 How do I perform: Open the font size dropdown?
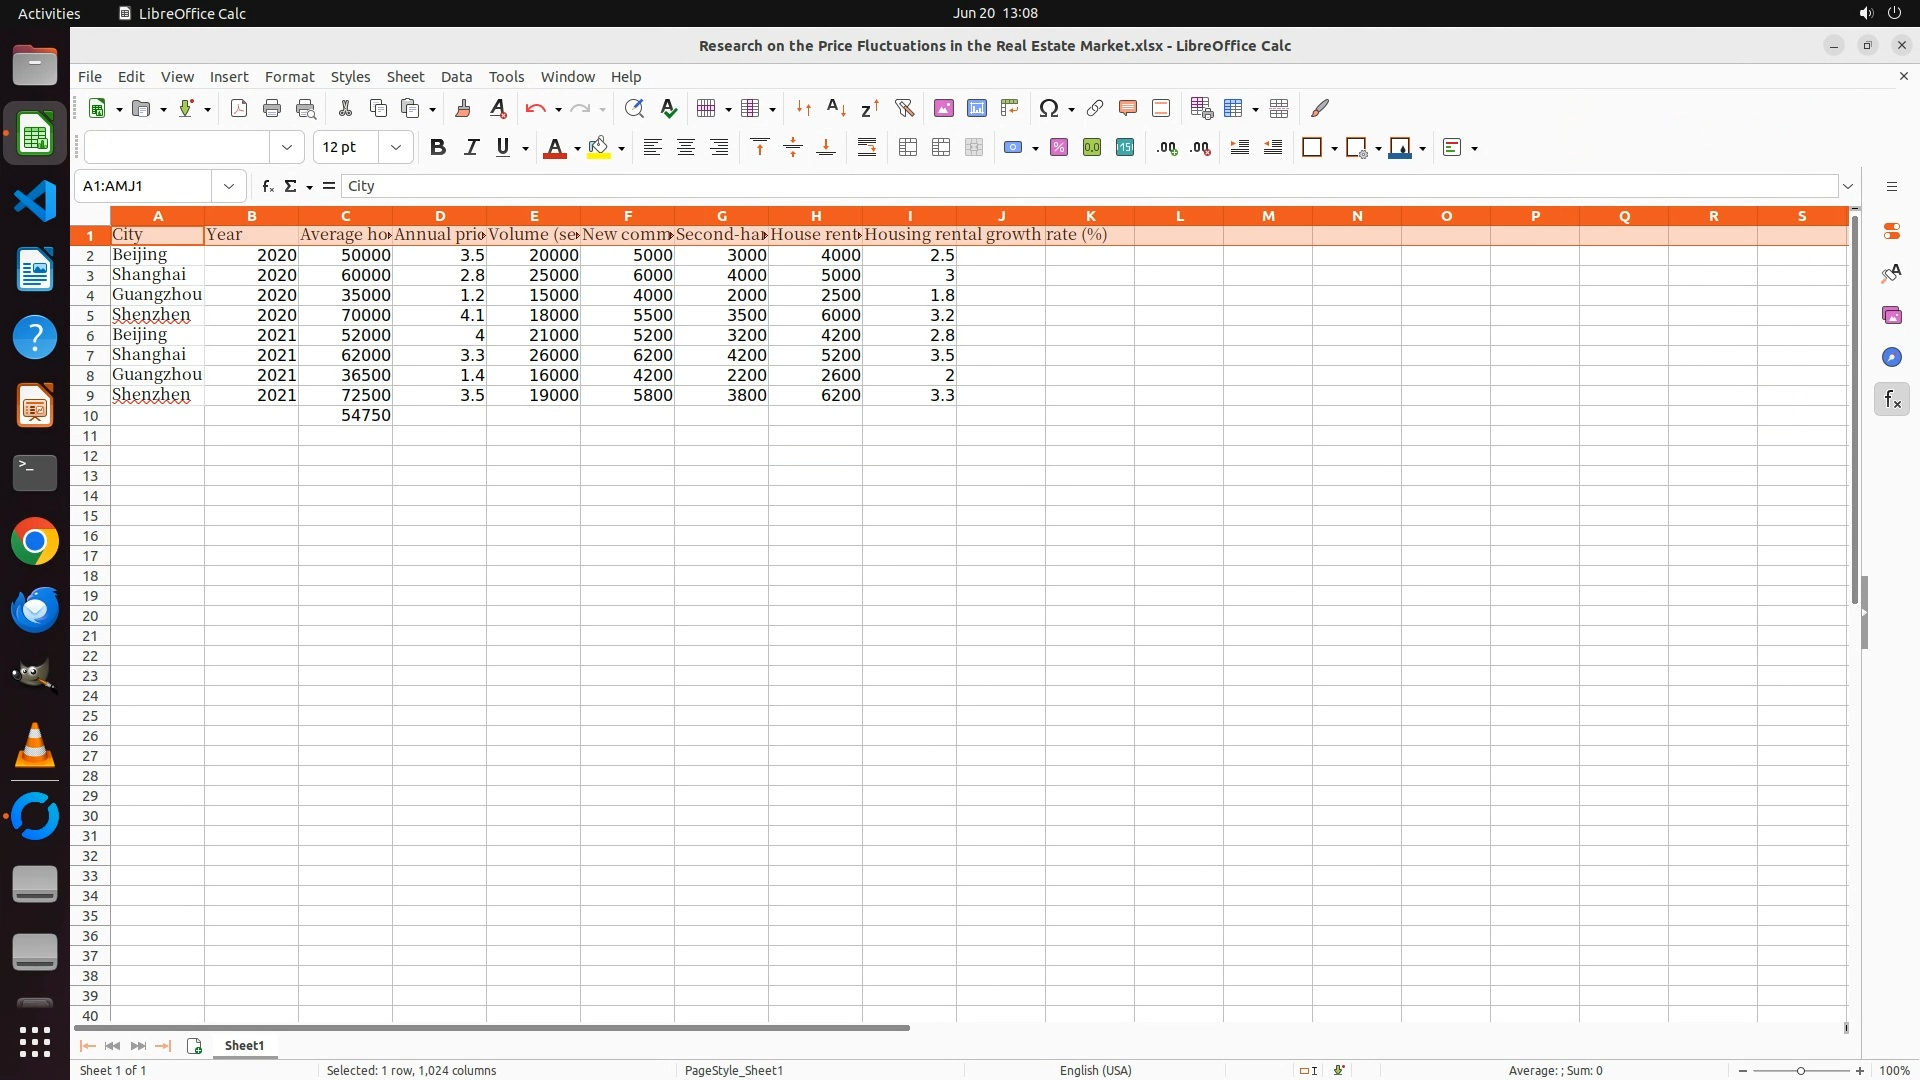[x=396, y=148]
